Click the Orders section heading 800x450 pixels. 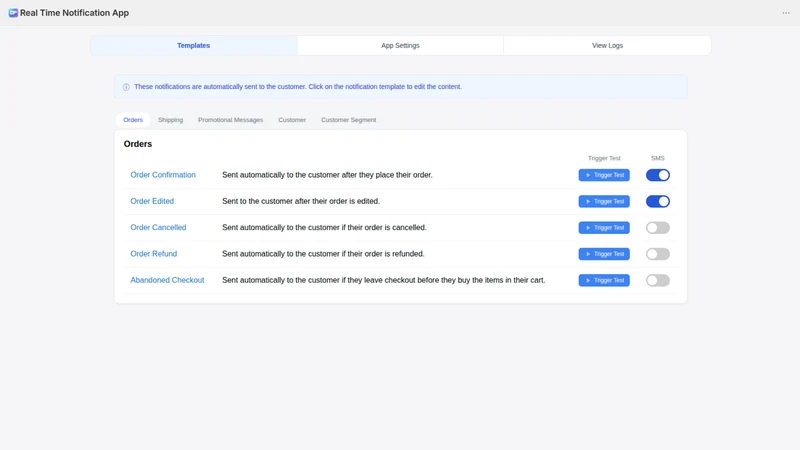(138, 144)
